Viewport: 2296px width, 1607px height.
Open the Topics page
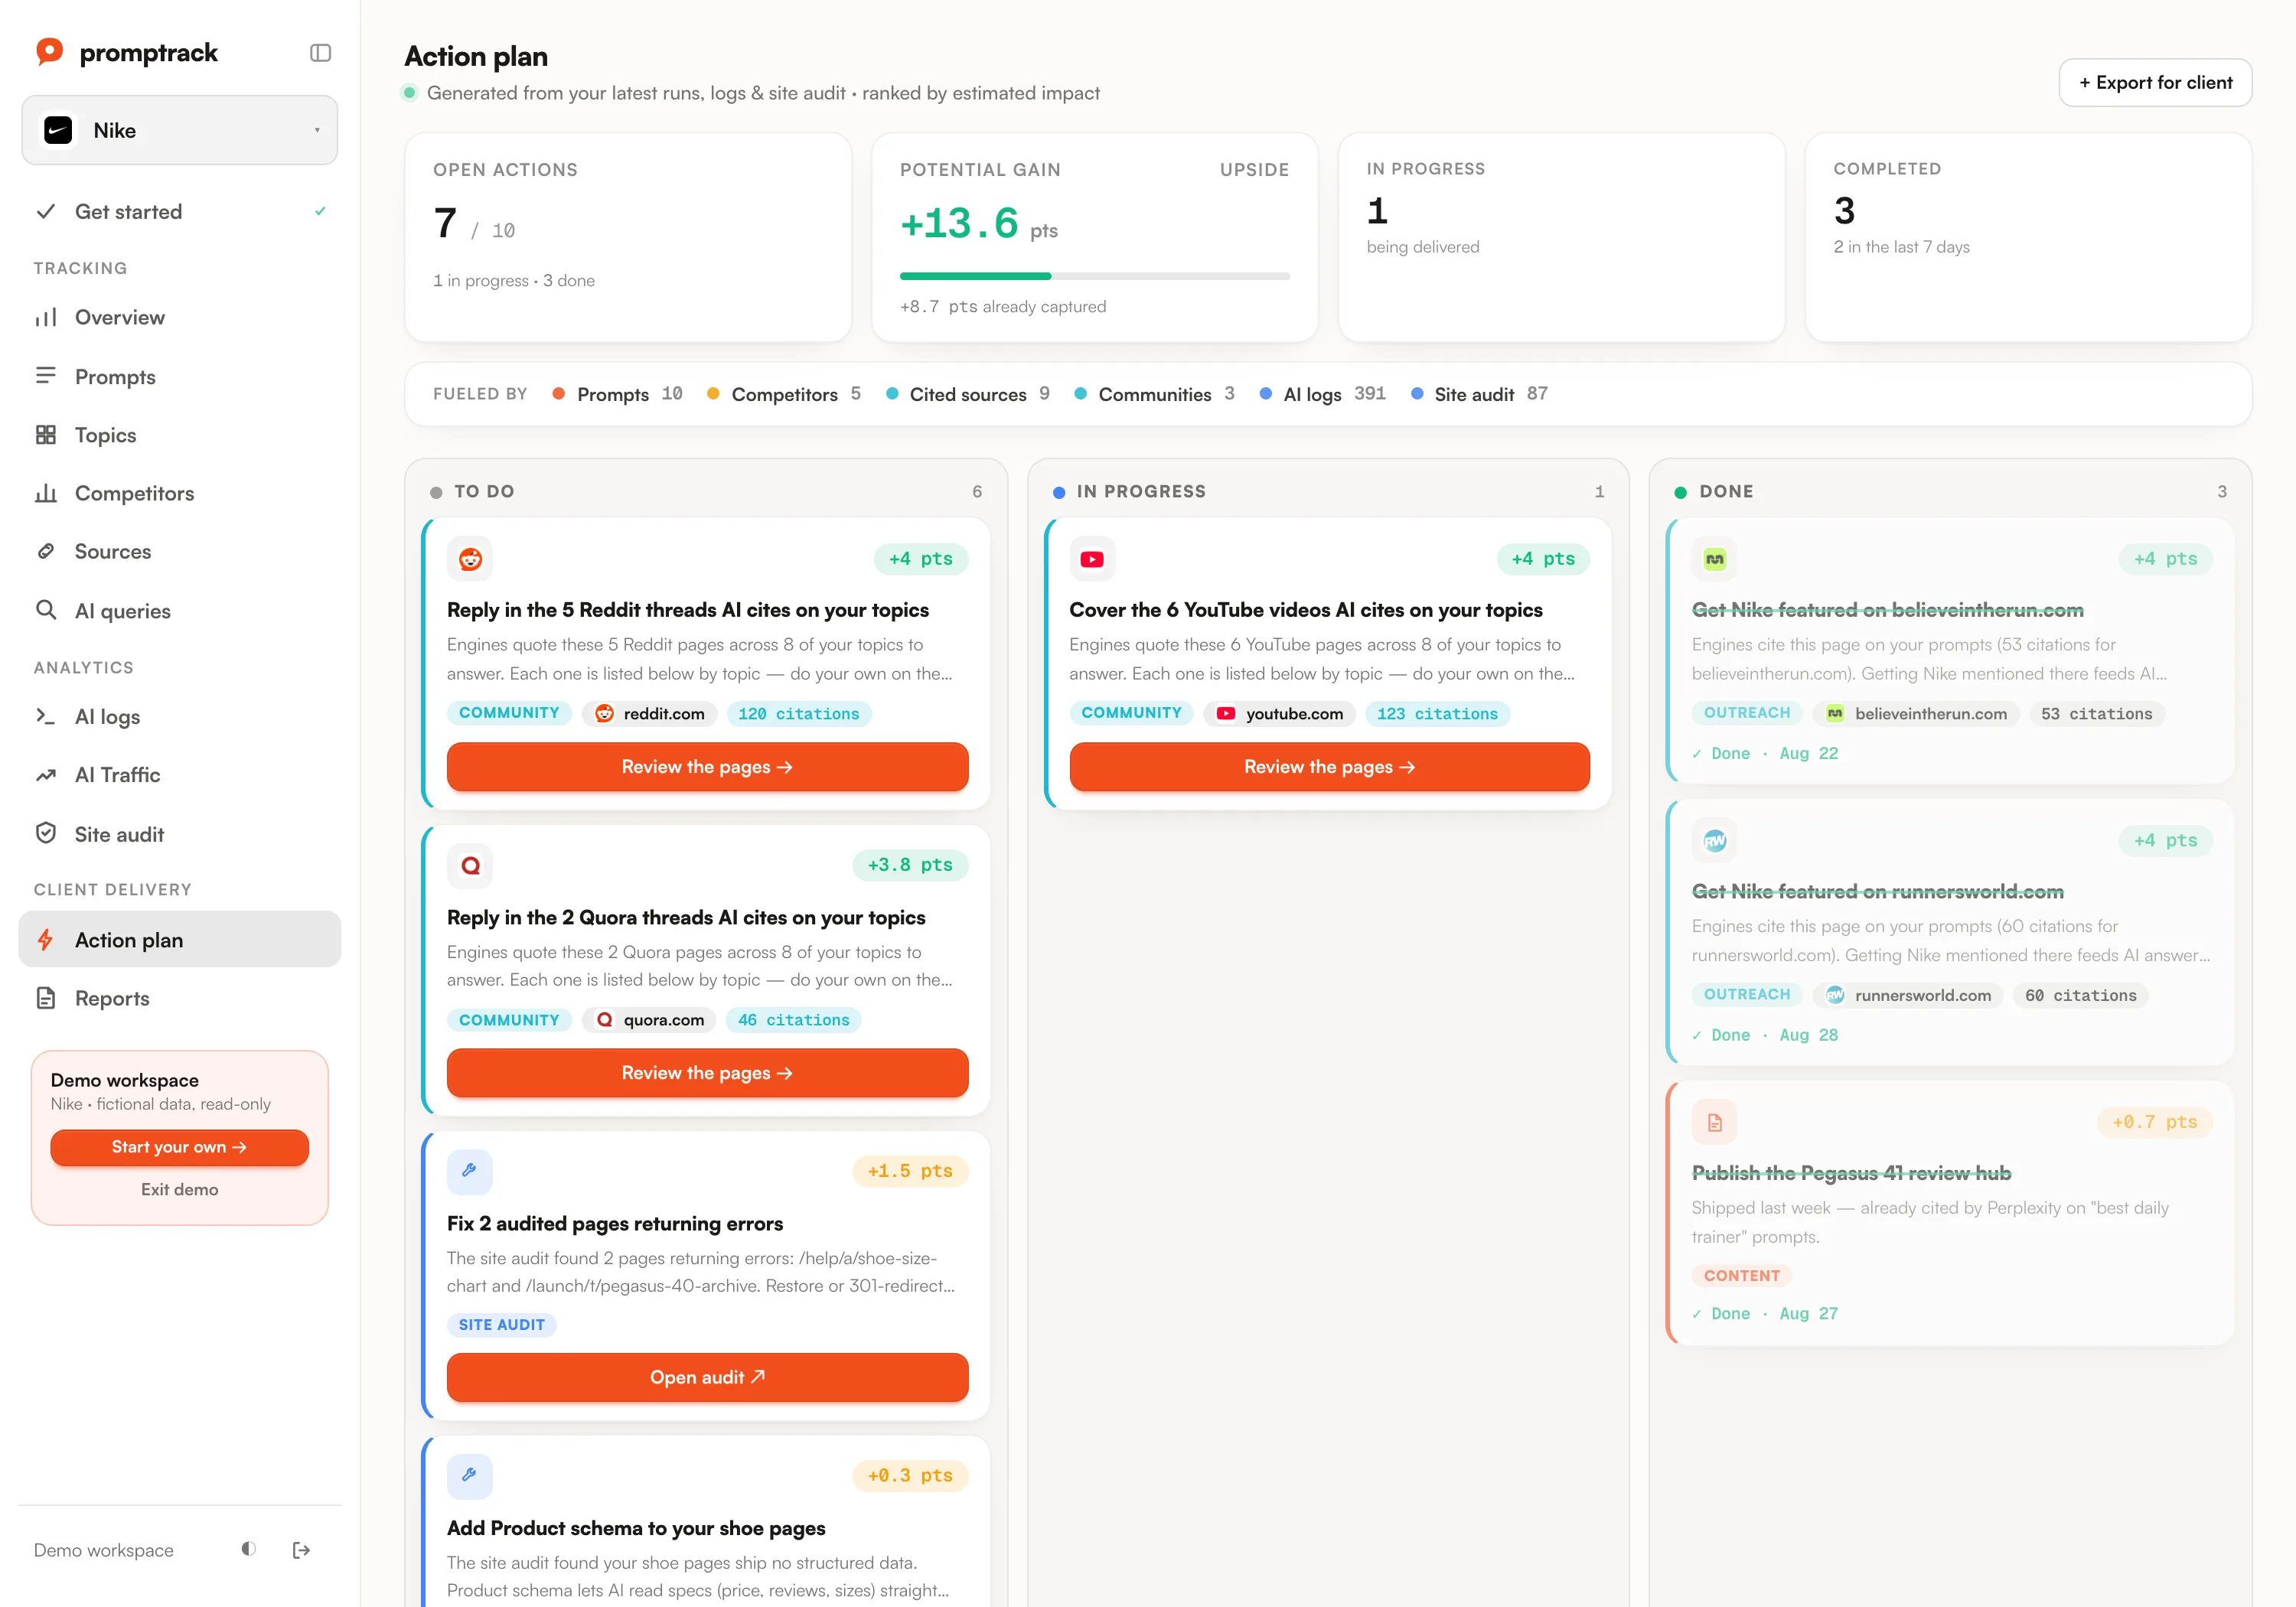pos(180,435)
